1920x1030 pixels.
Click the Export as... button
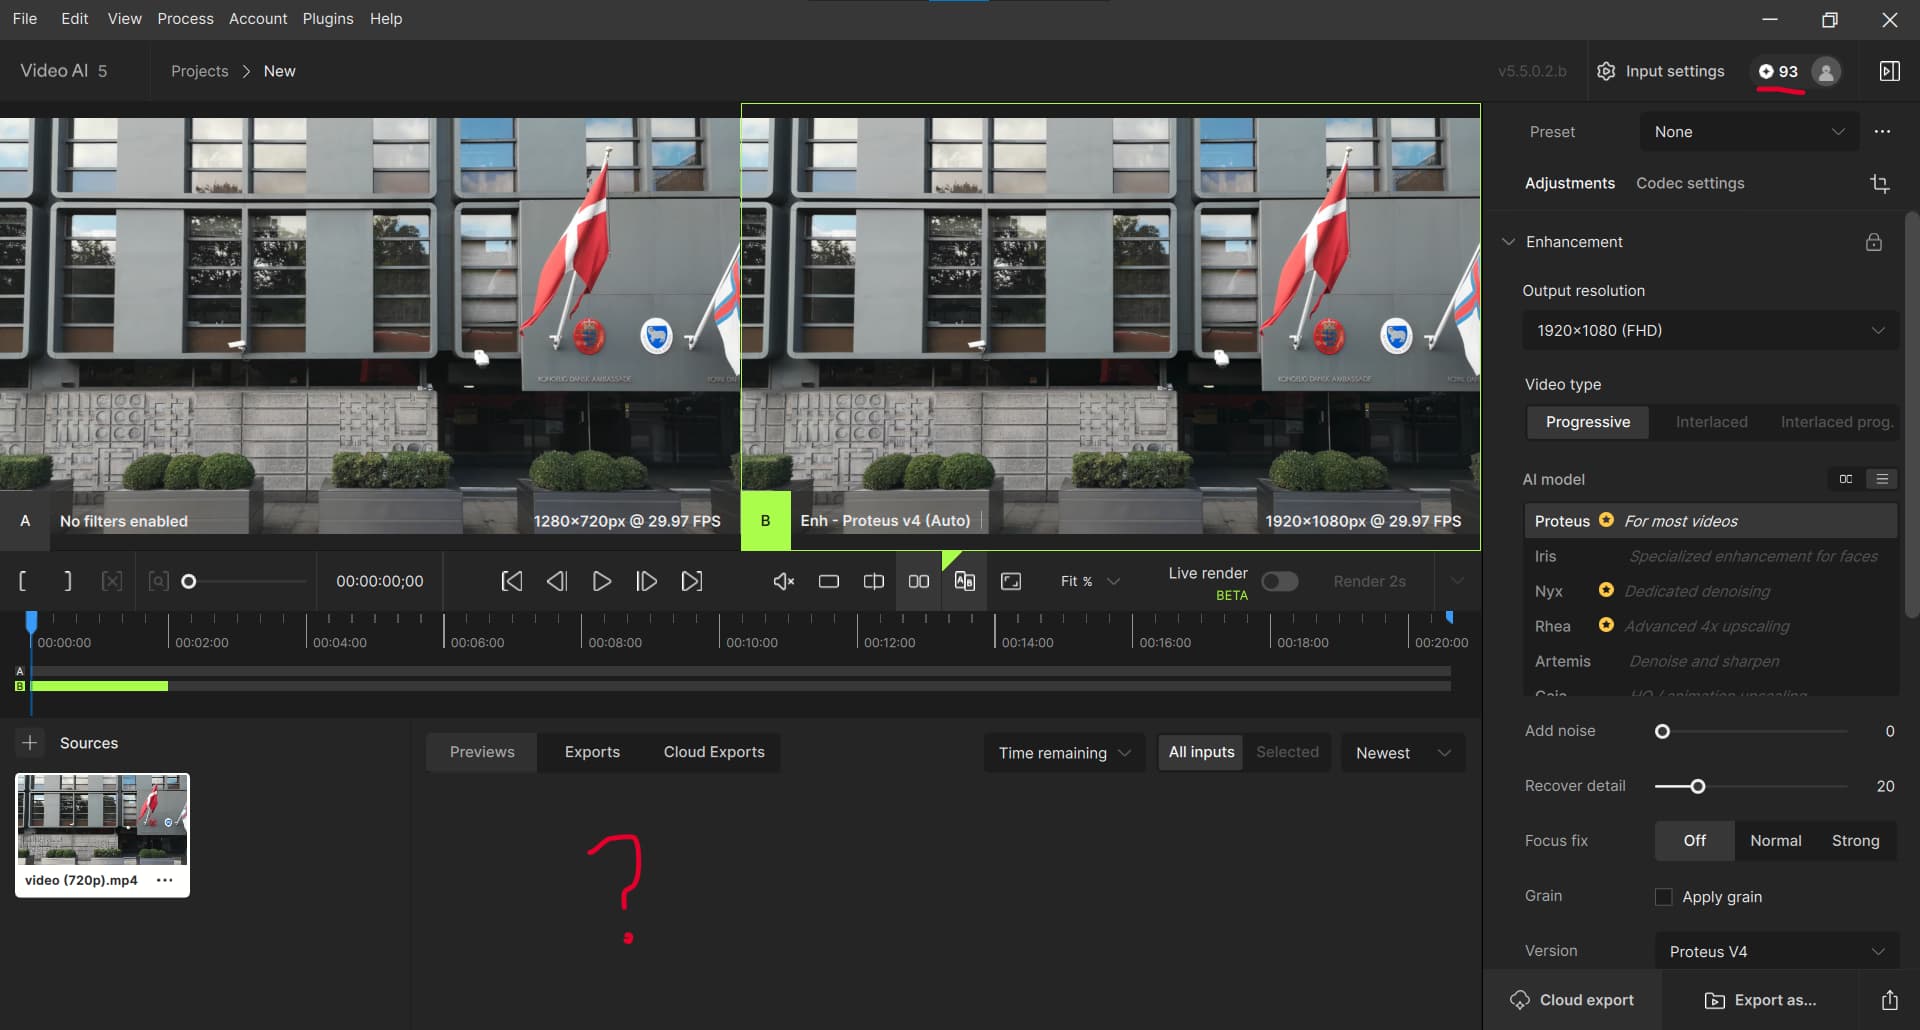tap(1761, 1000)
